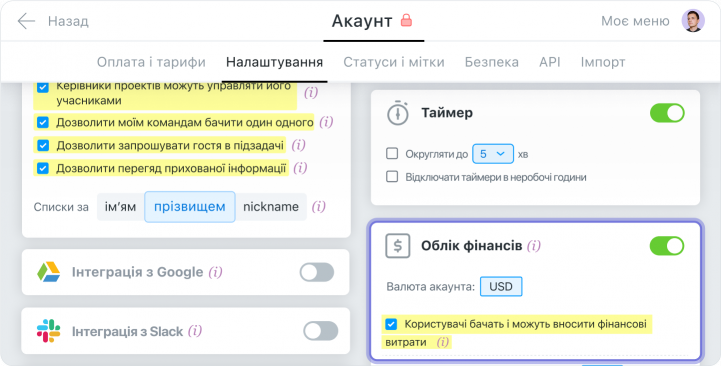Click the Інтеграція з Google title text

(137, 272)
